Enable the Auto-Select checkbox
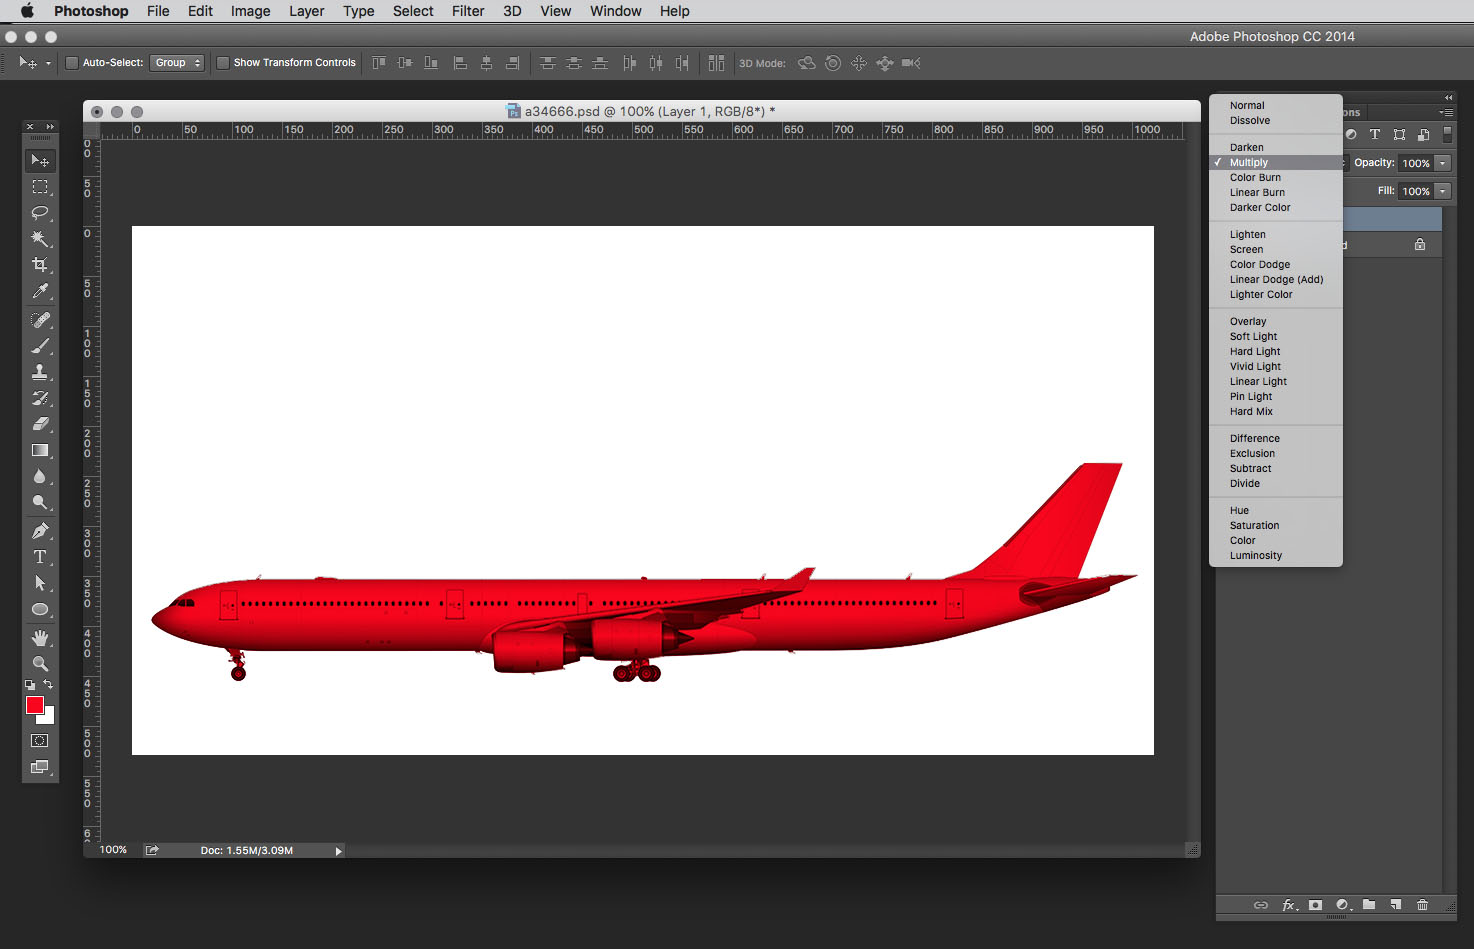The width and height of the screenshot is (1474, 949). tap(72, 63)
